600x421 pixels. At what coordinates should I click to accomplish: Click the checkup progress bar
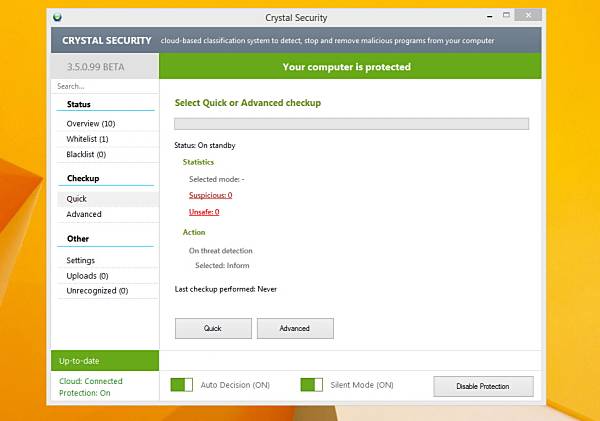(351, 124)
